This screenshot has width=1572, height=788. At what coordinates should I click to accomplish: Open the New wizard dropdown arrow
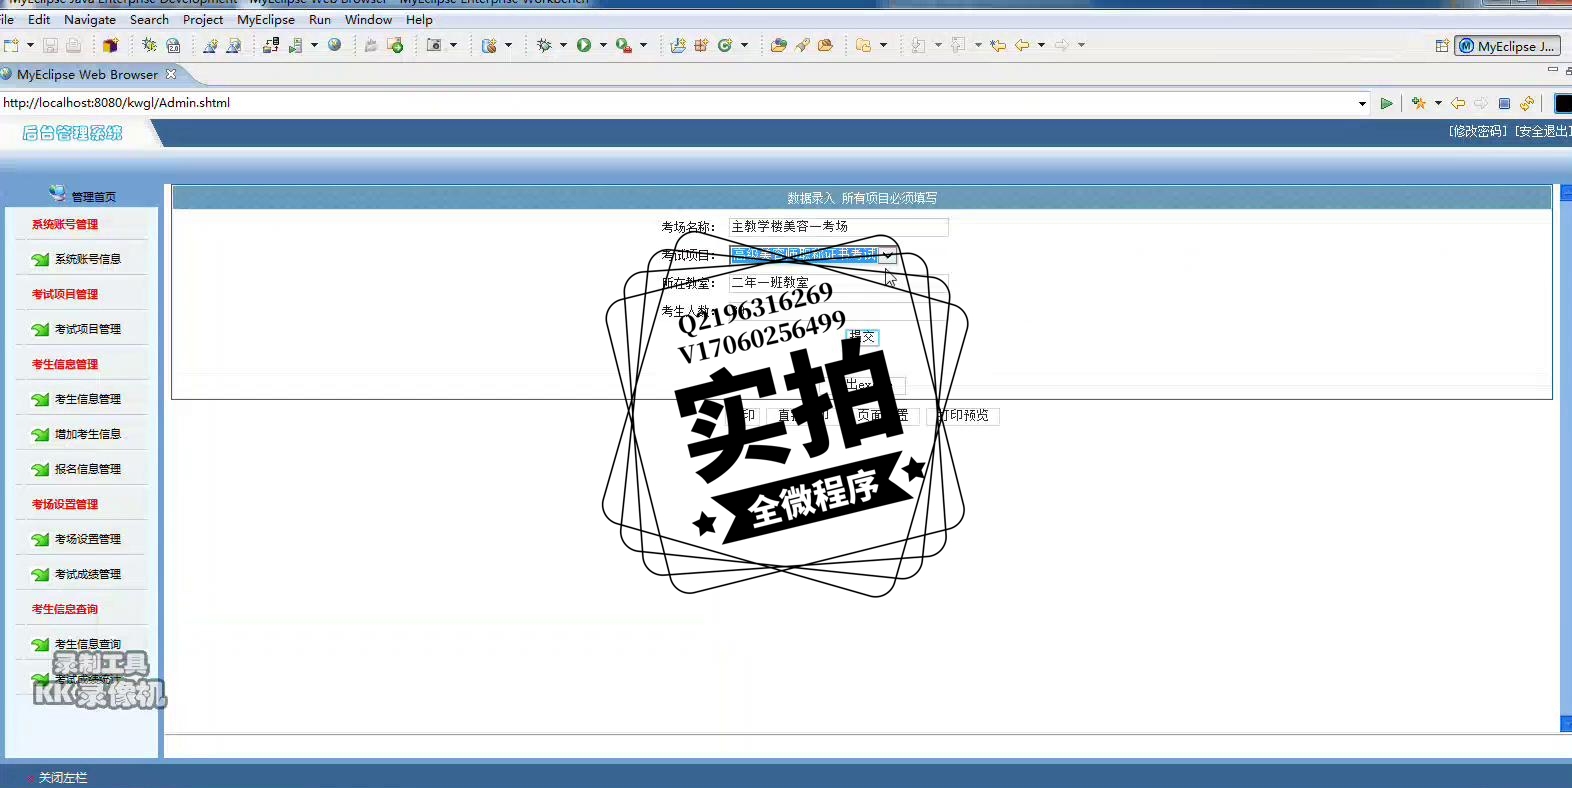30,45
